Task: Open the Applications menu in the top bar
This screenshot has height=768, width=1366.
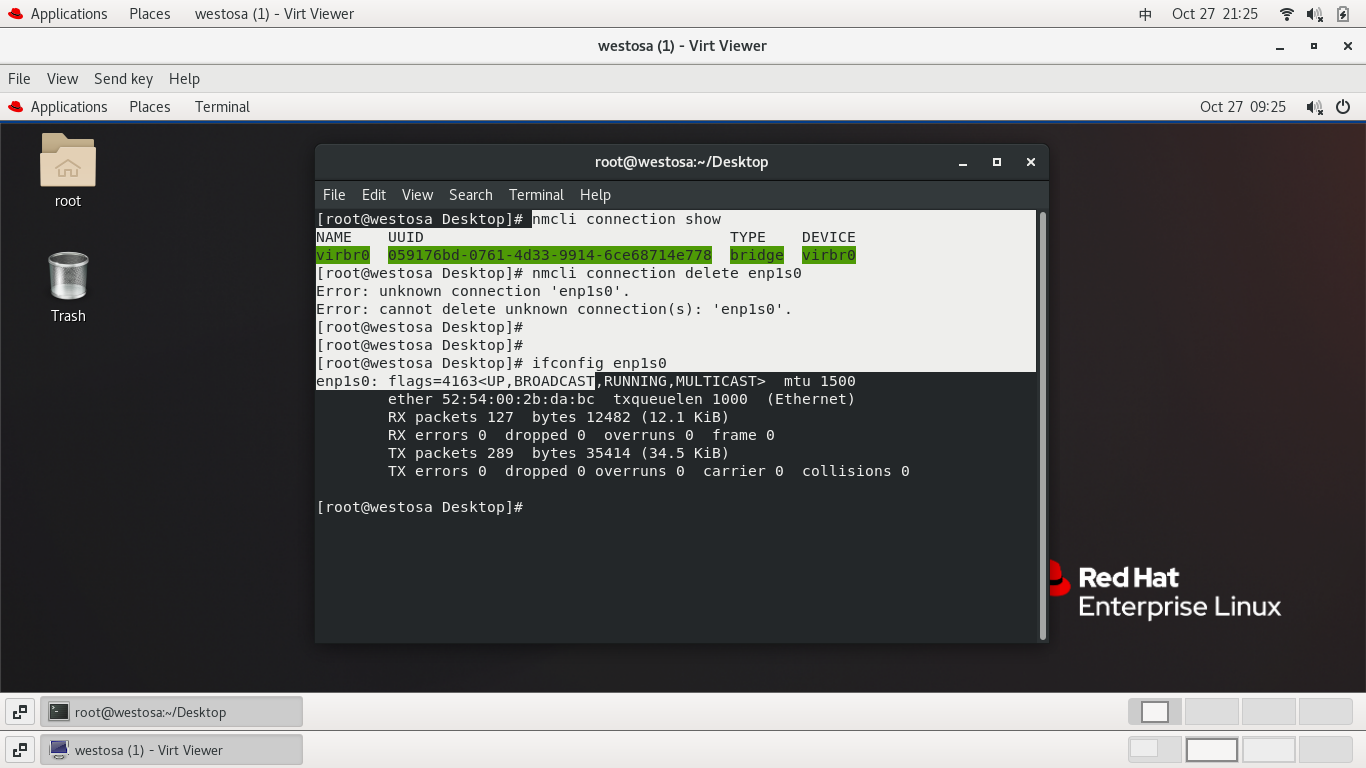Action: pos(69,13)
